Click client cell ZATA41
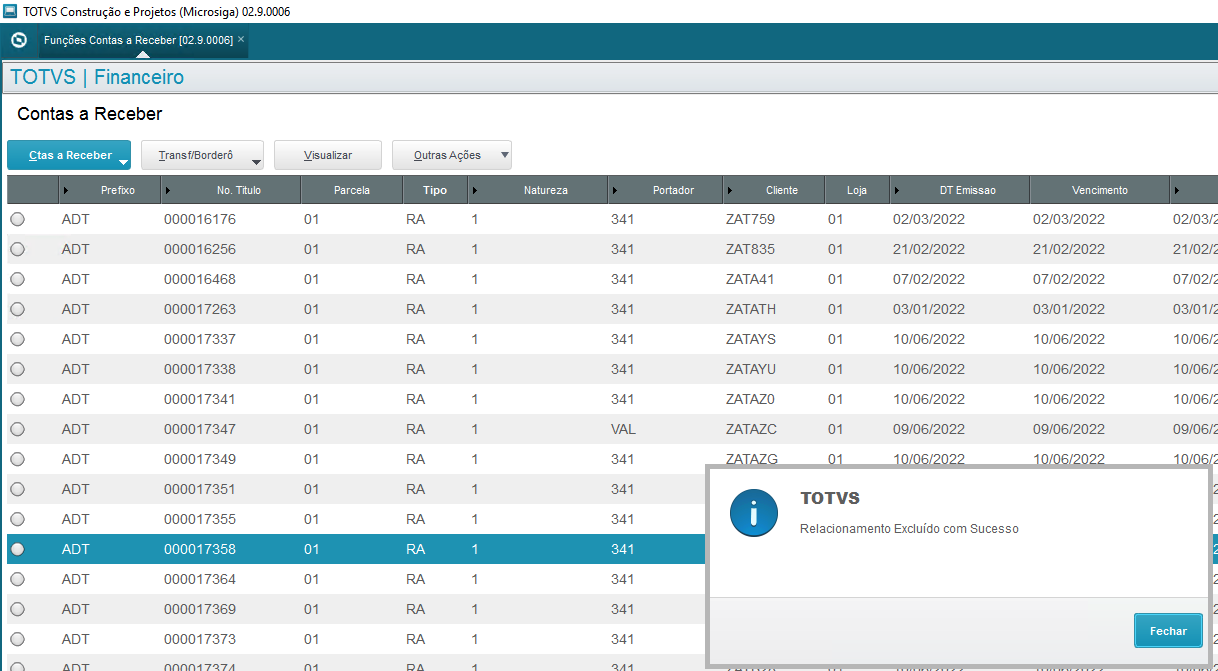The height and width of the screenshot is (671, 1218). pyautogui.click(x=750, y=279)
